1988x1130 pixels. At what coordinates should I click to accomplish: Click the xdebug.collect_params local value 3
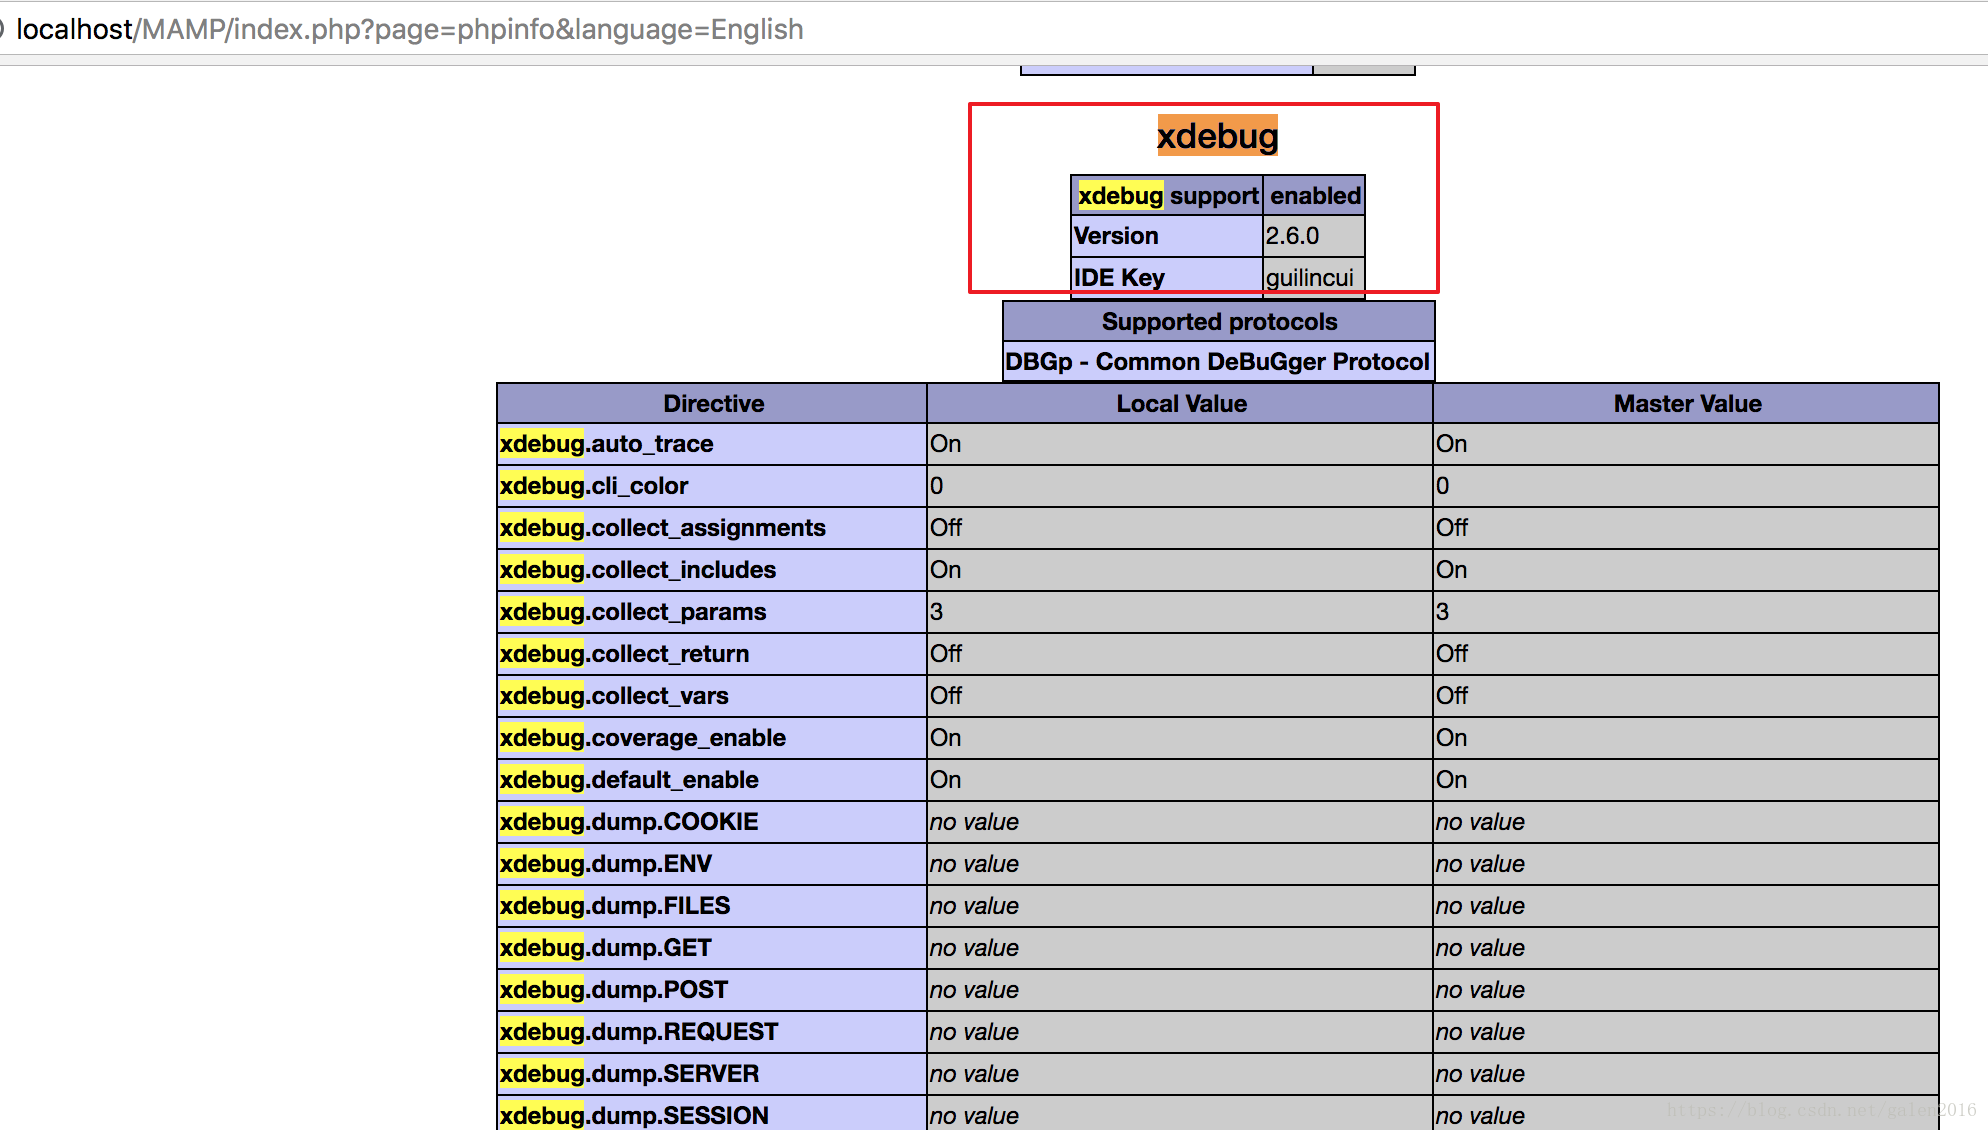(937, 612)
